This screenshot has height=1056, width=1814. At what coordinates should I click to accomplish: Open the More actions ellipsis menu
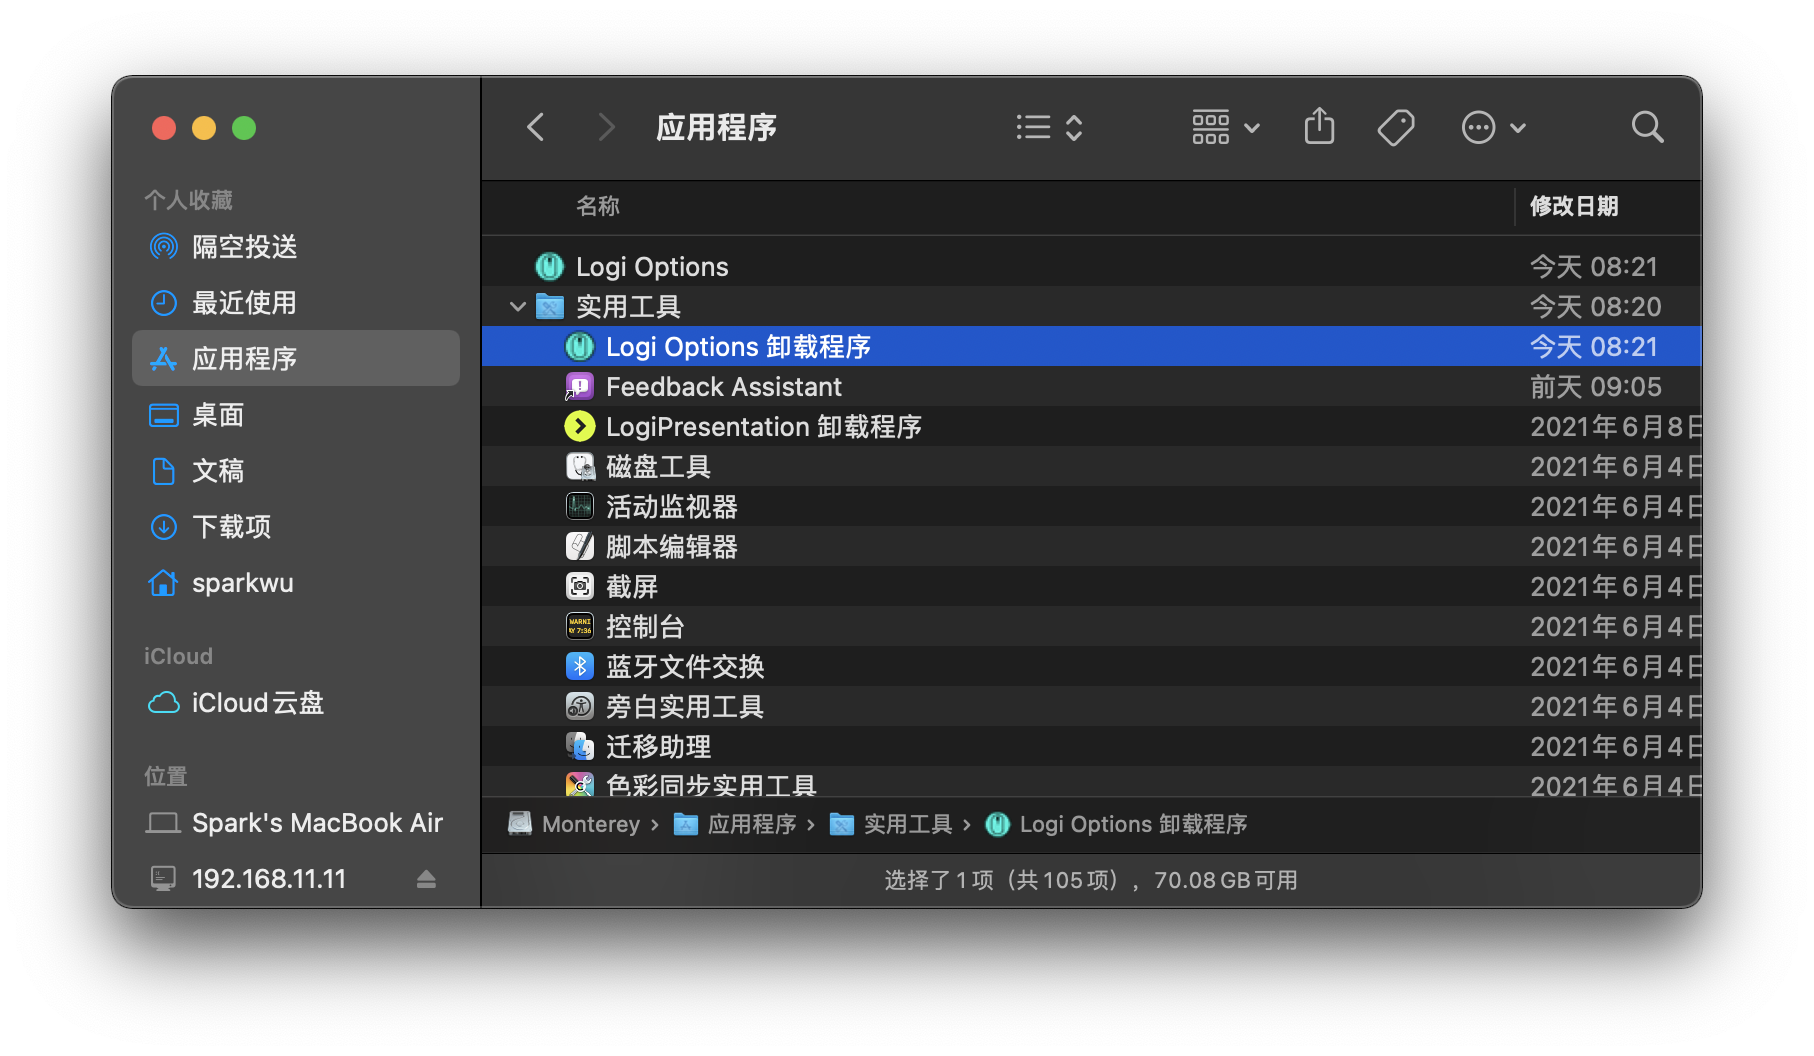pos(1492,127)
